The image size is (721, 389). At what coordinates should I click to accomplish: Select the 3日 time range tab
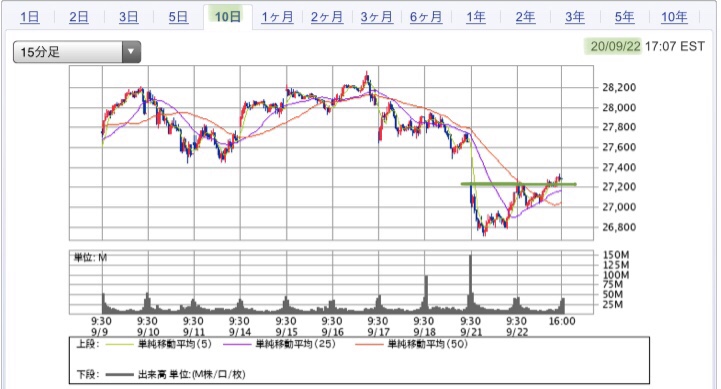coord(128,17)
